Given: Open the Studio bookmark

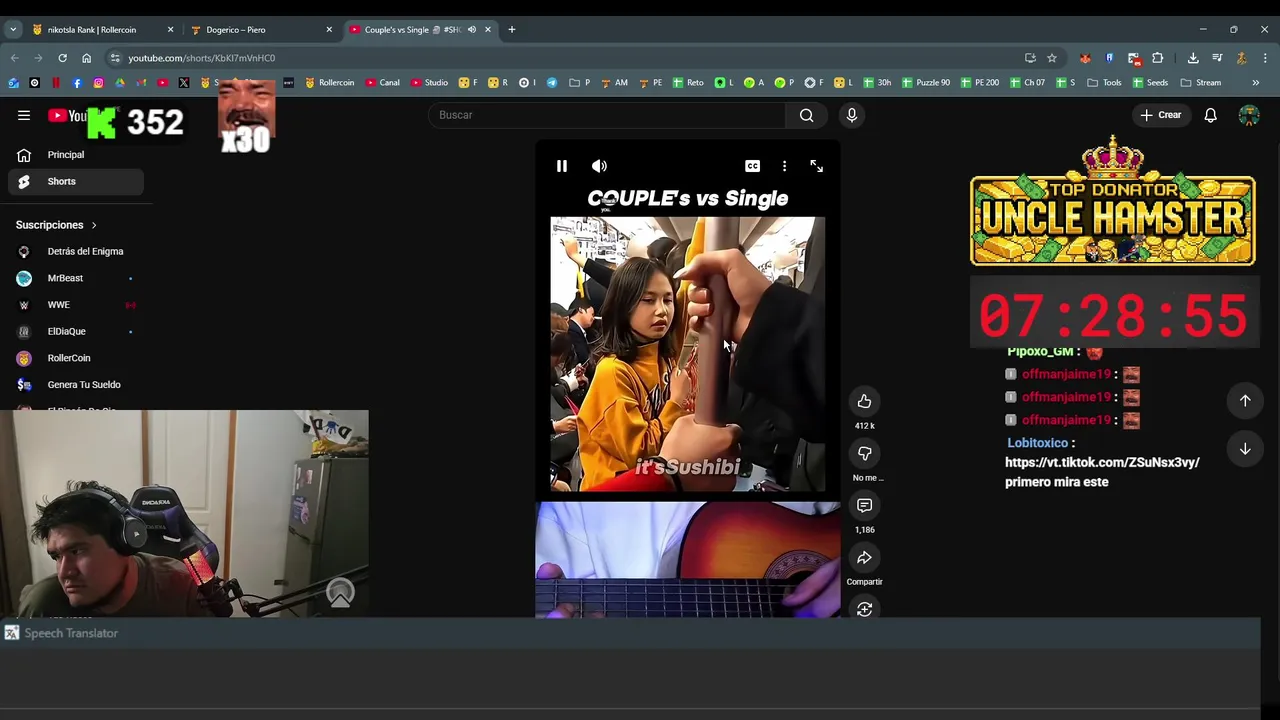Looking at the screenshot, I should pos(429,83).
